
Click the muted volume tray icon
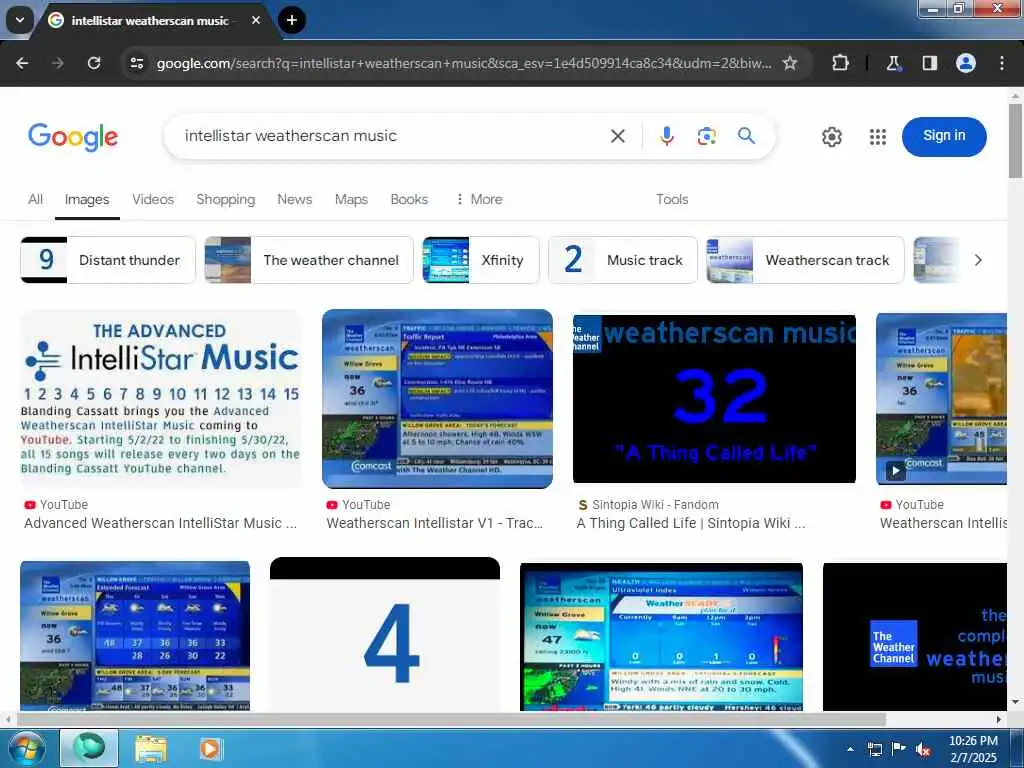pyautogui.click(x=923, y=750)
